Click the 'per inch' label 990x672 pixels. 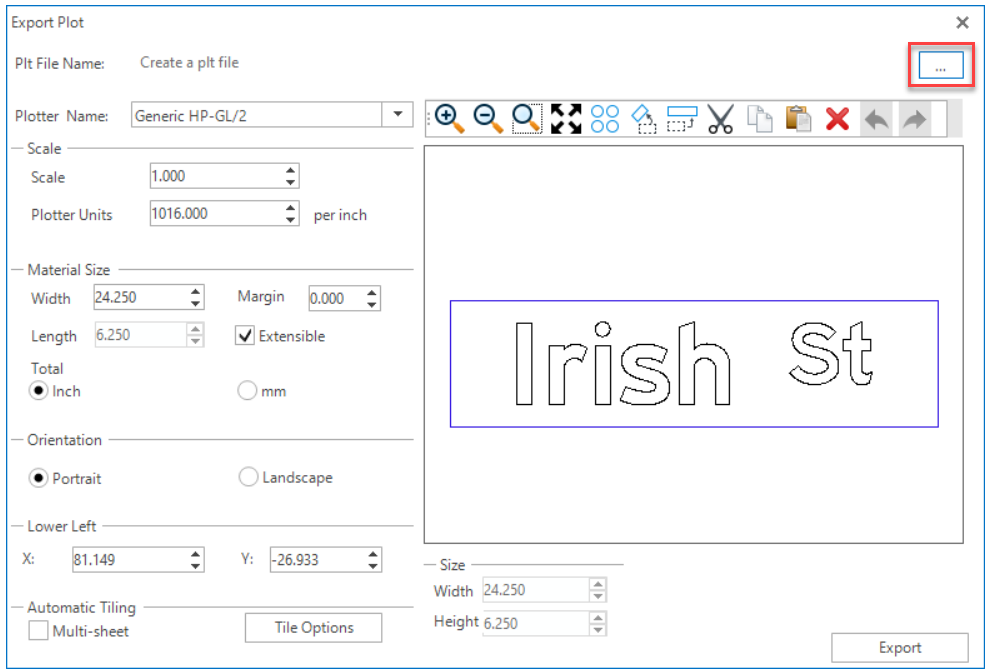tap(340, 215)
